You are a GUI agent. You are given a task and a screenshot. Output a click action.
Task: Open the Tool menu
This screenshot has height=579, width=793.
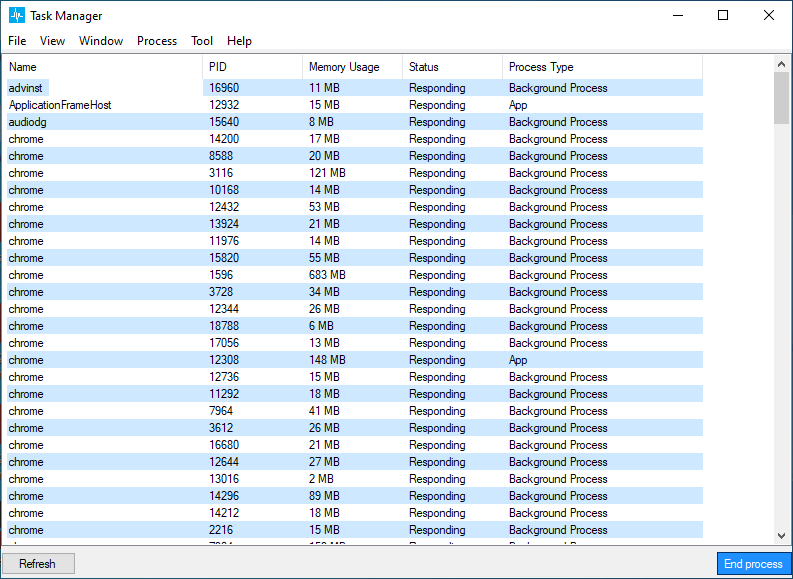pyautogui.click(x=202, y=41)
